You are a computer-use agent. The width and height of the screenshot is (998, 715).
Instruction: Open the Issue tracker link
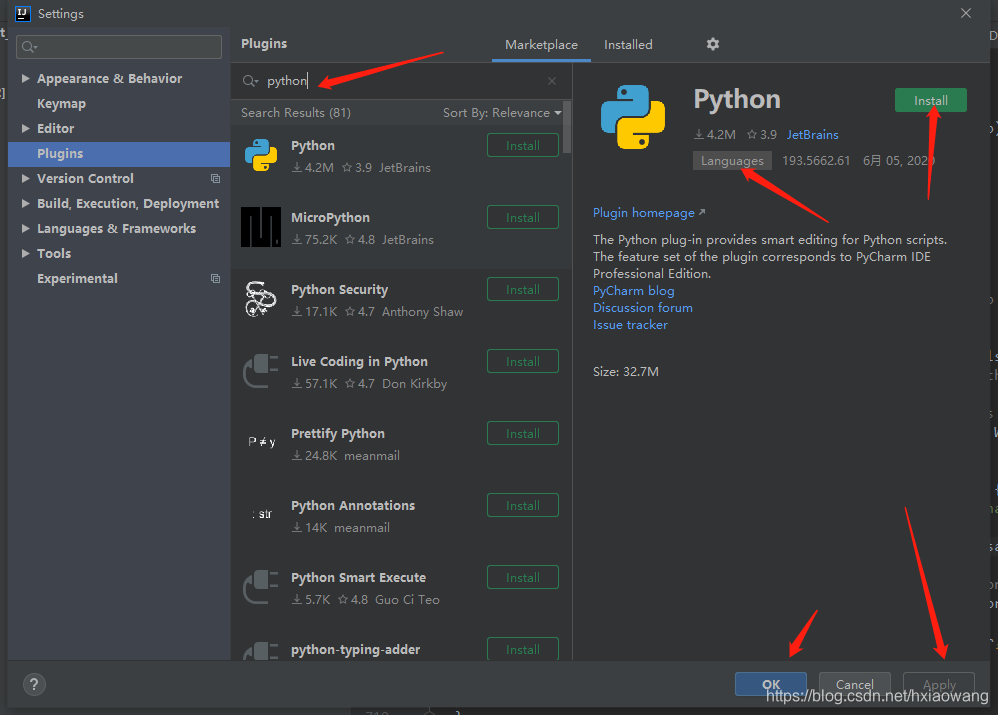[x=630, y=325]
